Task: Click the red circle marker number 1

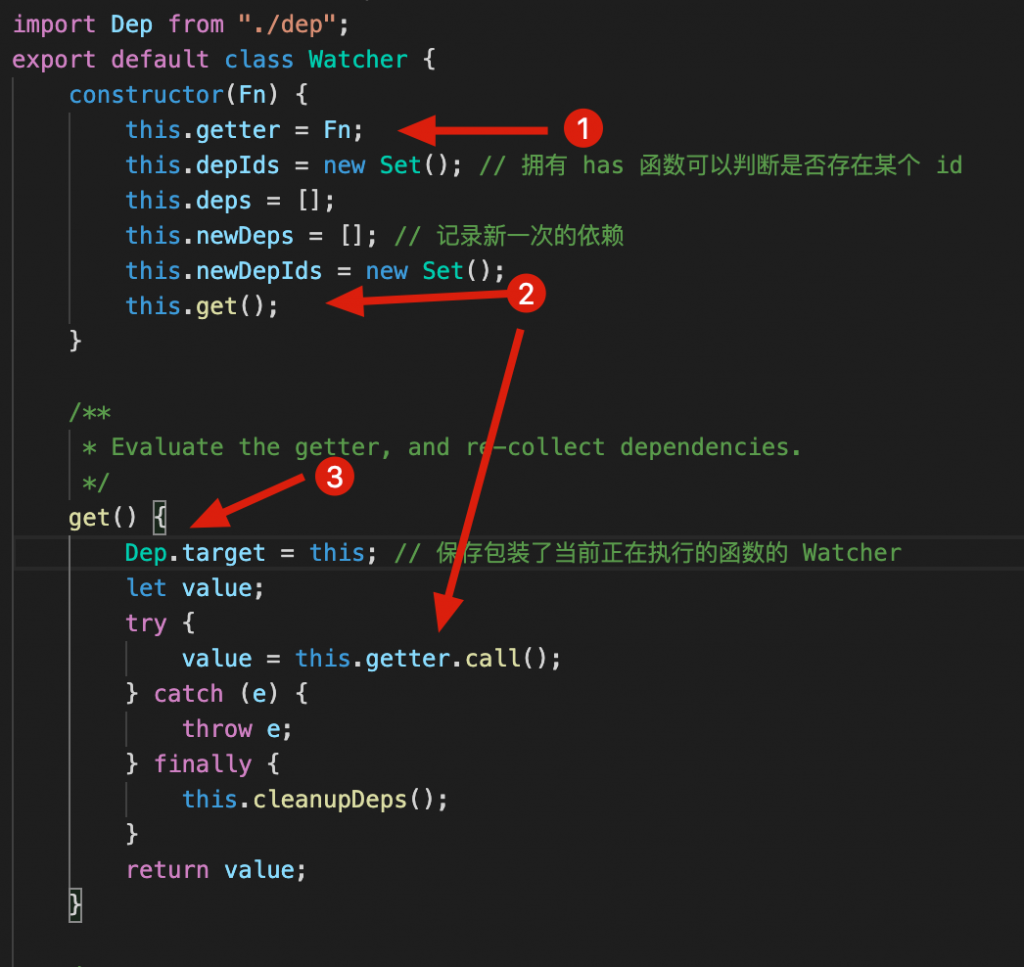Action: 583,128
